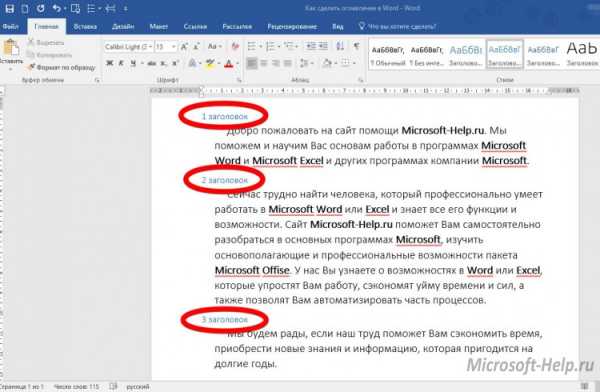Click the '2 заголовок' heading text

pyautogui.click(x=225, y=180)
